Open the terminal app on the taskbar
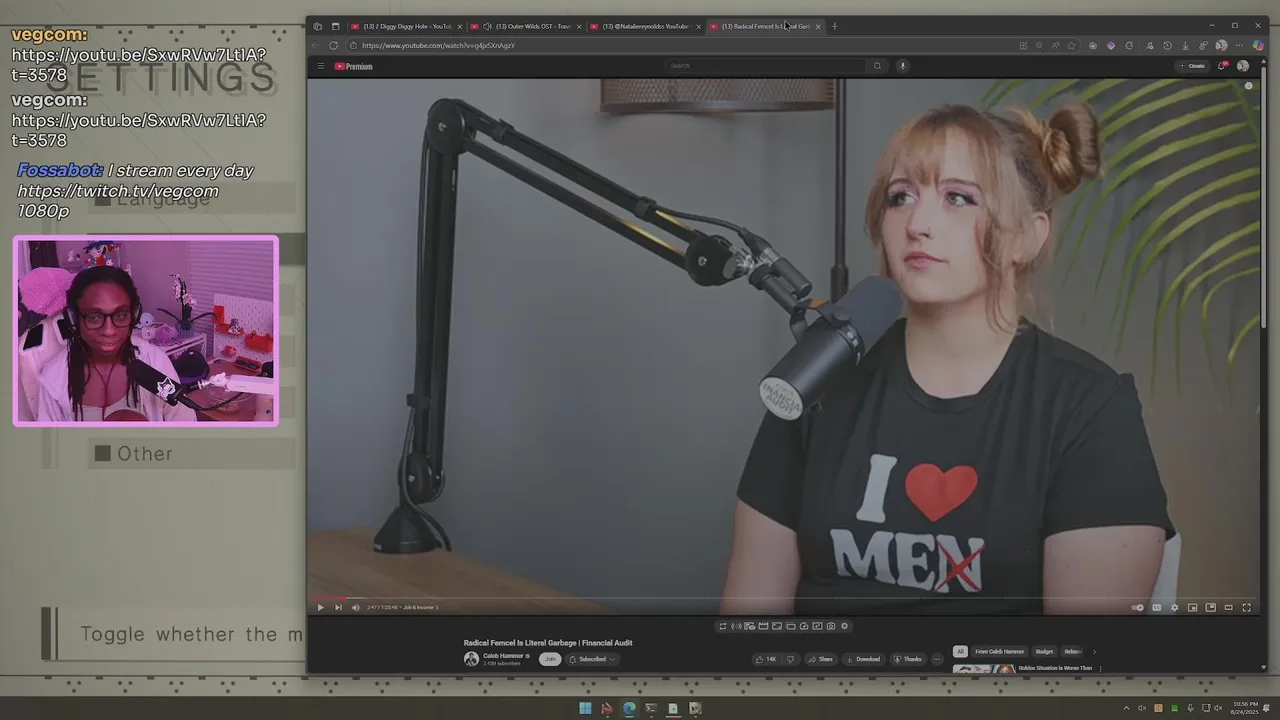 pyautogui.click(x=651, y=708)
